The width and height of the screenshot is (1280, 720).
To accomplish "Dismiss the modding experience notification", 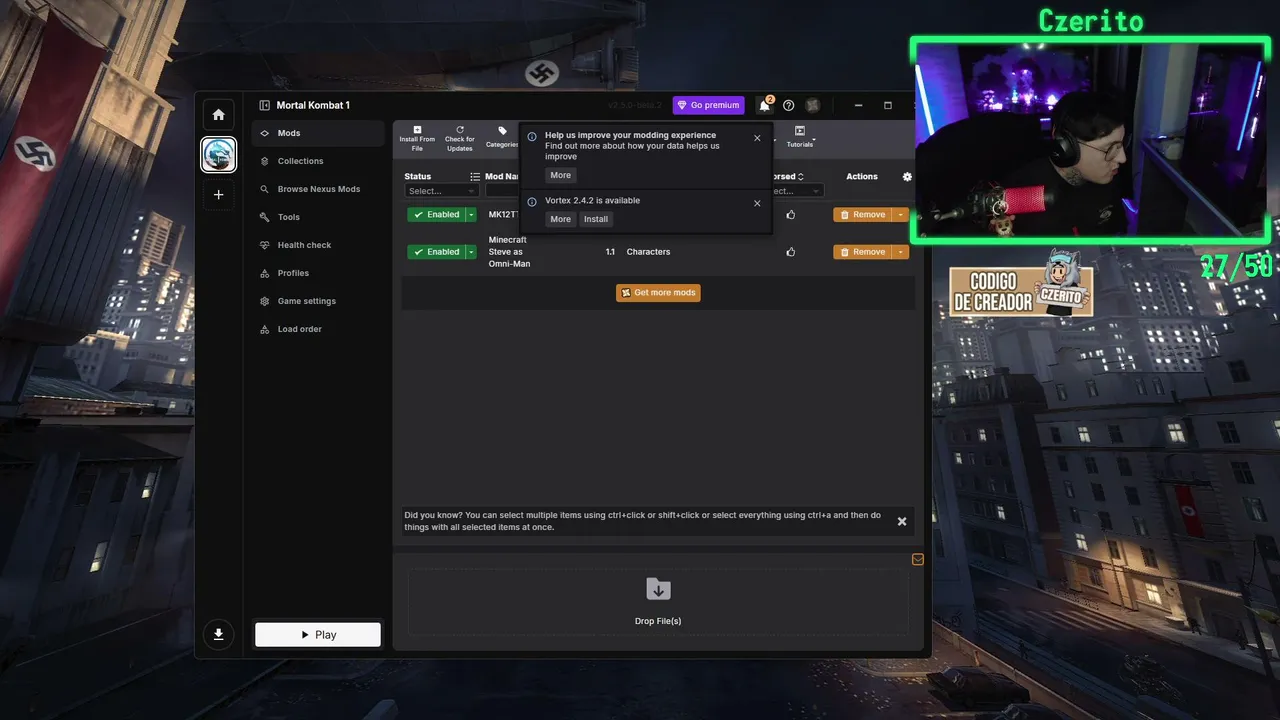I will [757, 138].
